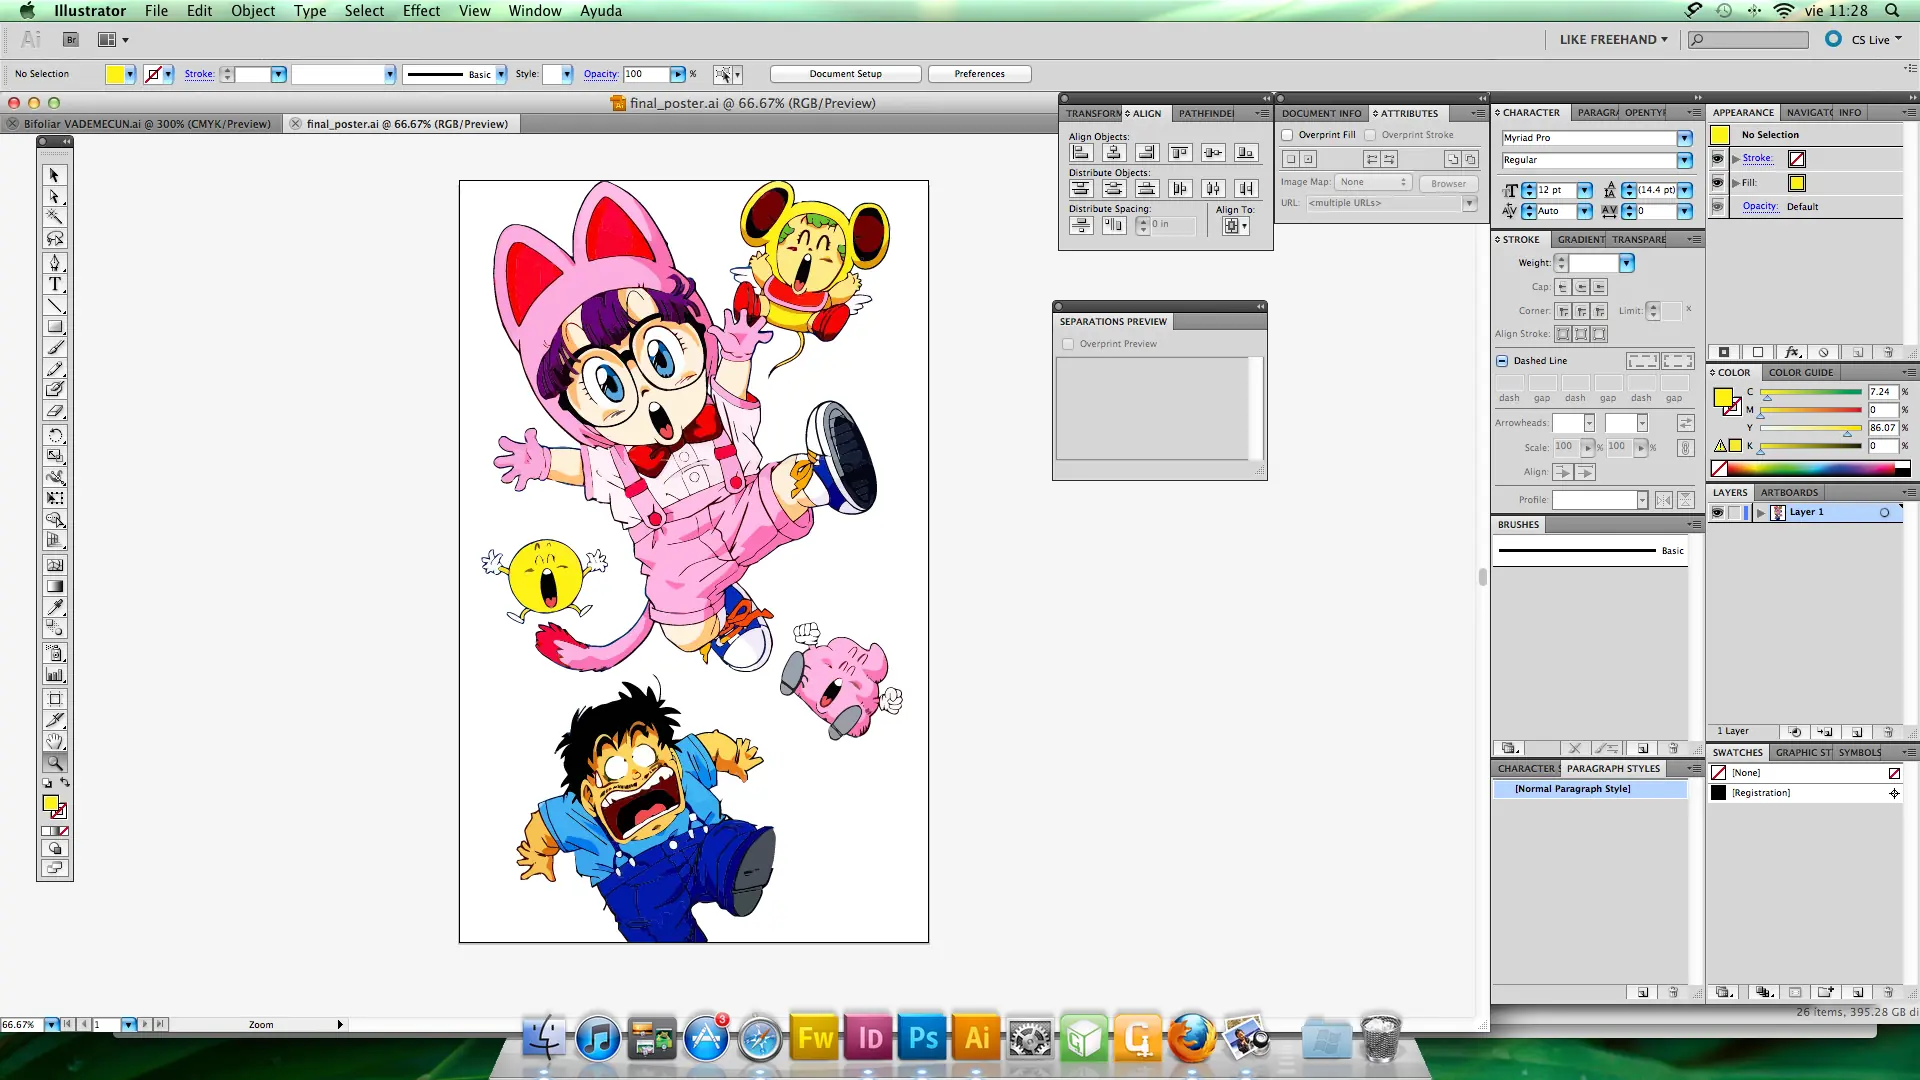Click the Stroke link in control bar
Screen dimensions: 1920x1080
pyautogui.click(x=199, y=74)
